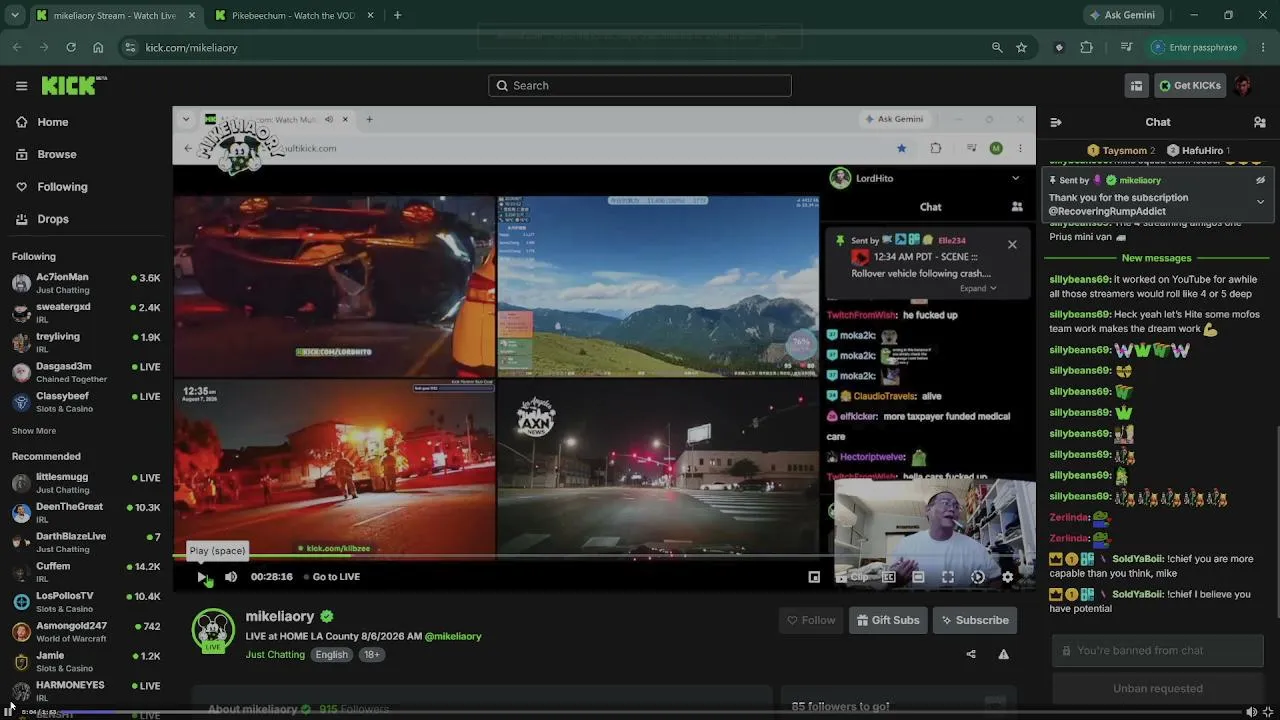Open sweatergxd channel in sidebar
The width and height of the screenshot is (1280, 720).
[x=86, y=313]
